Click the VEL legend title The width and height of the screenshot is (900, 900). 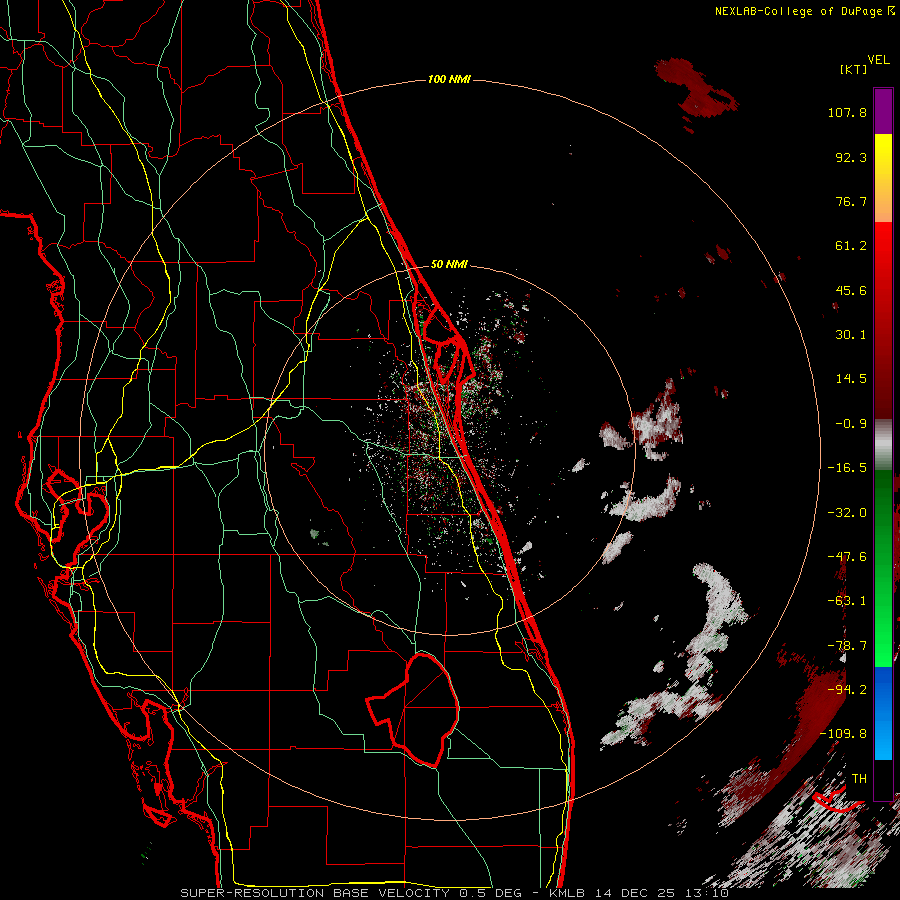tap(878, 60)
